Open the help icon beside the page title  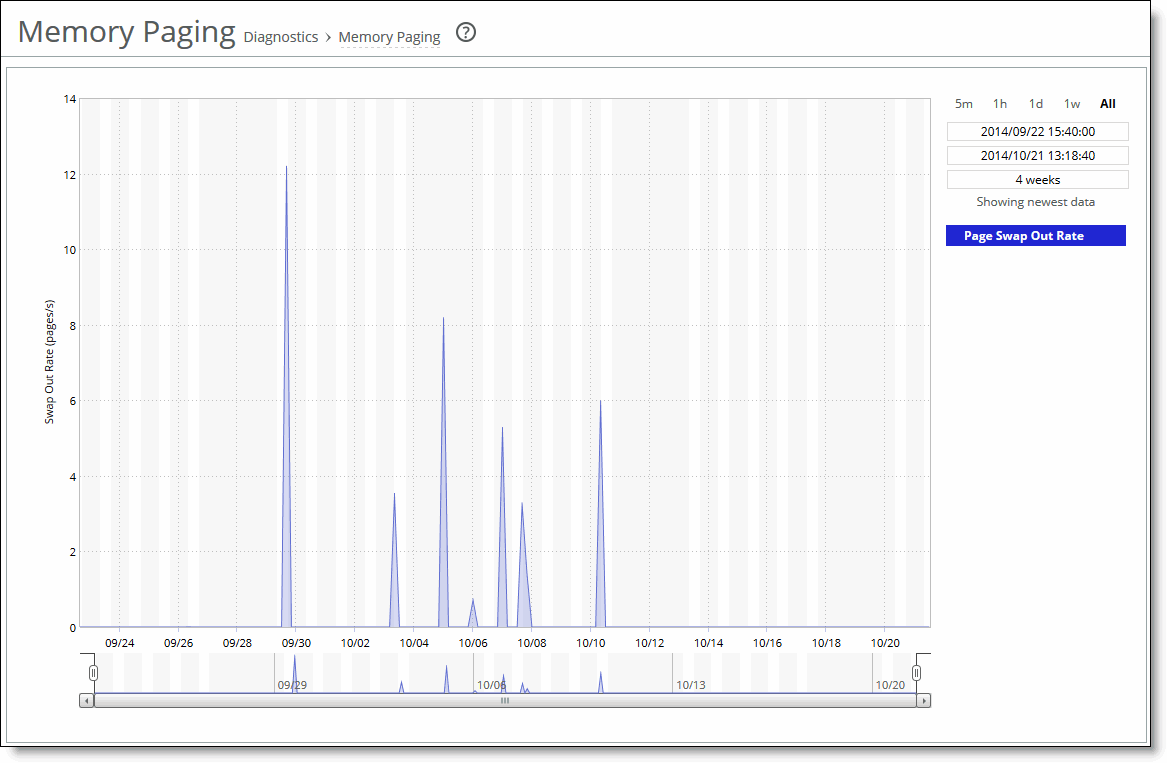pos(465,32)
